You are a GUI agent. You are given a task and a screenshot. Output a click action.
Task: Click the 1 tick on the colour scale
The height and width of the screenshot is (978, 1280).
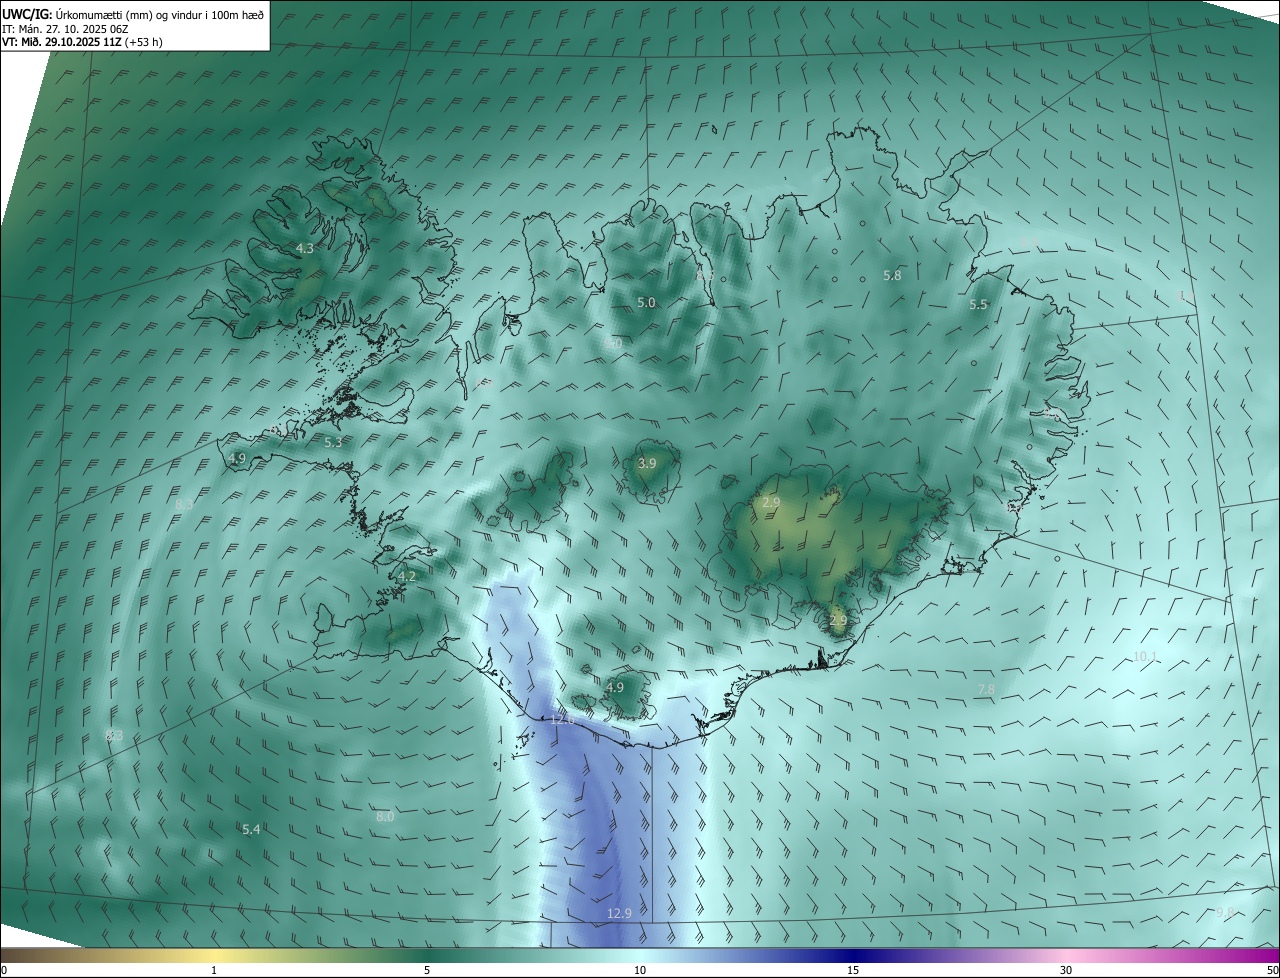tap(214, 970)
